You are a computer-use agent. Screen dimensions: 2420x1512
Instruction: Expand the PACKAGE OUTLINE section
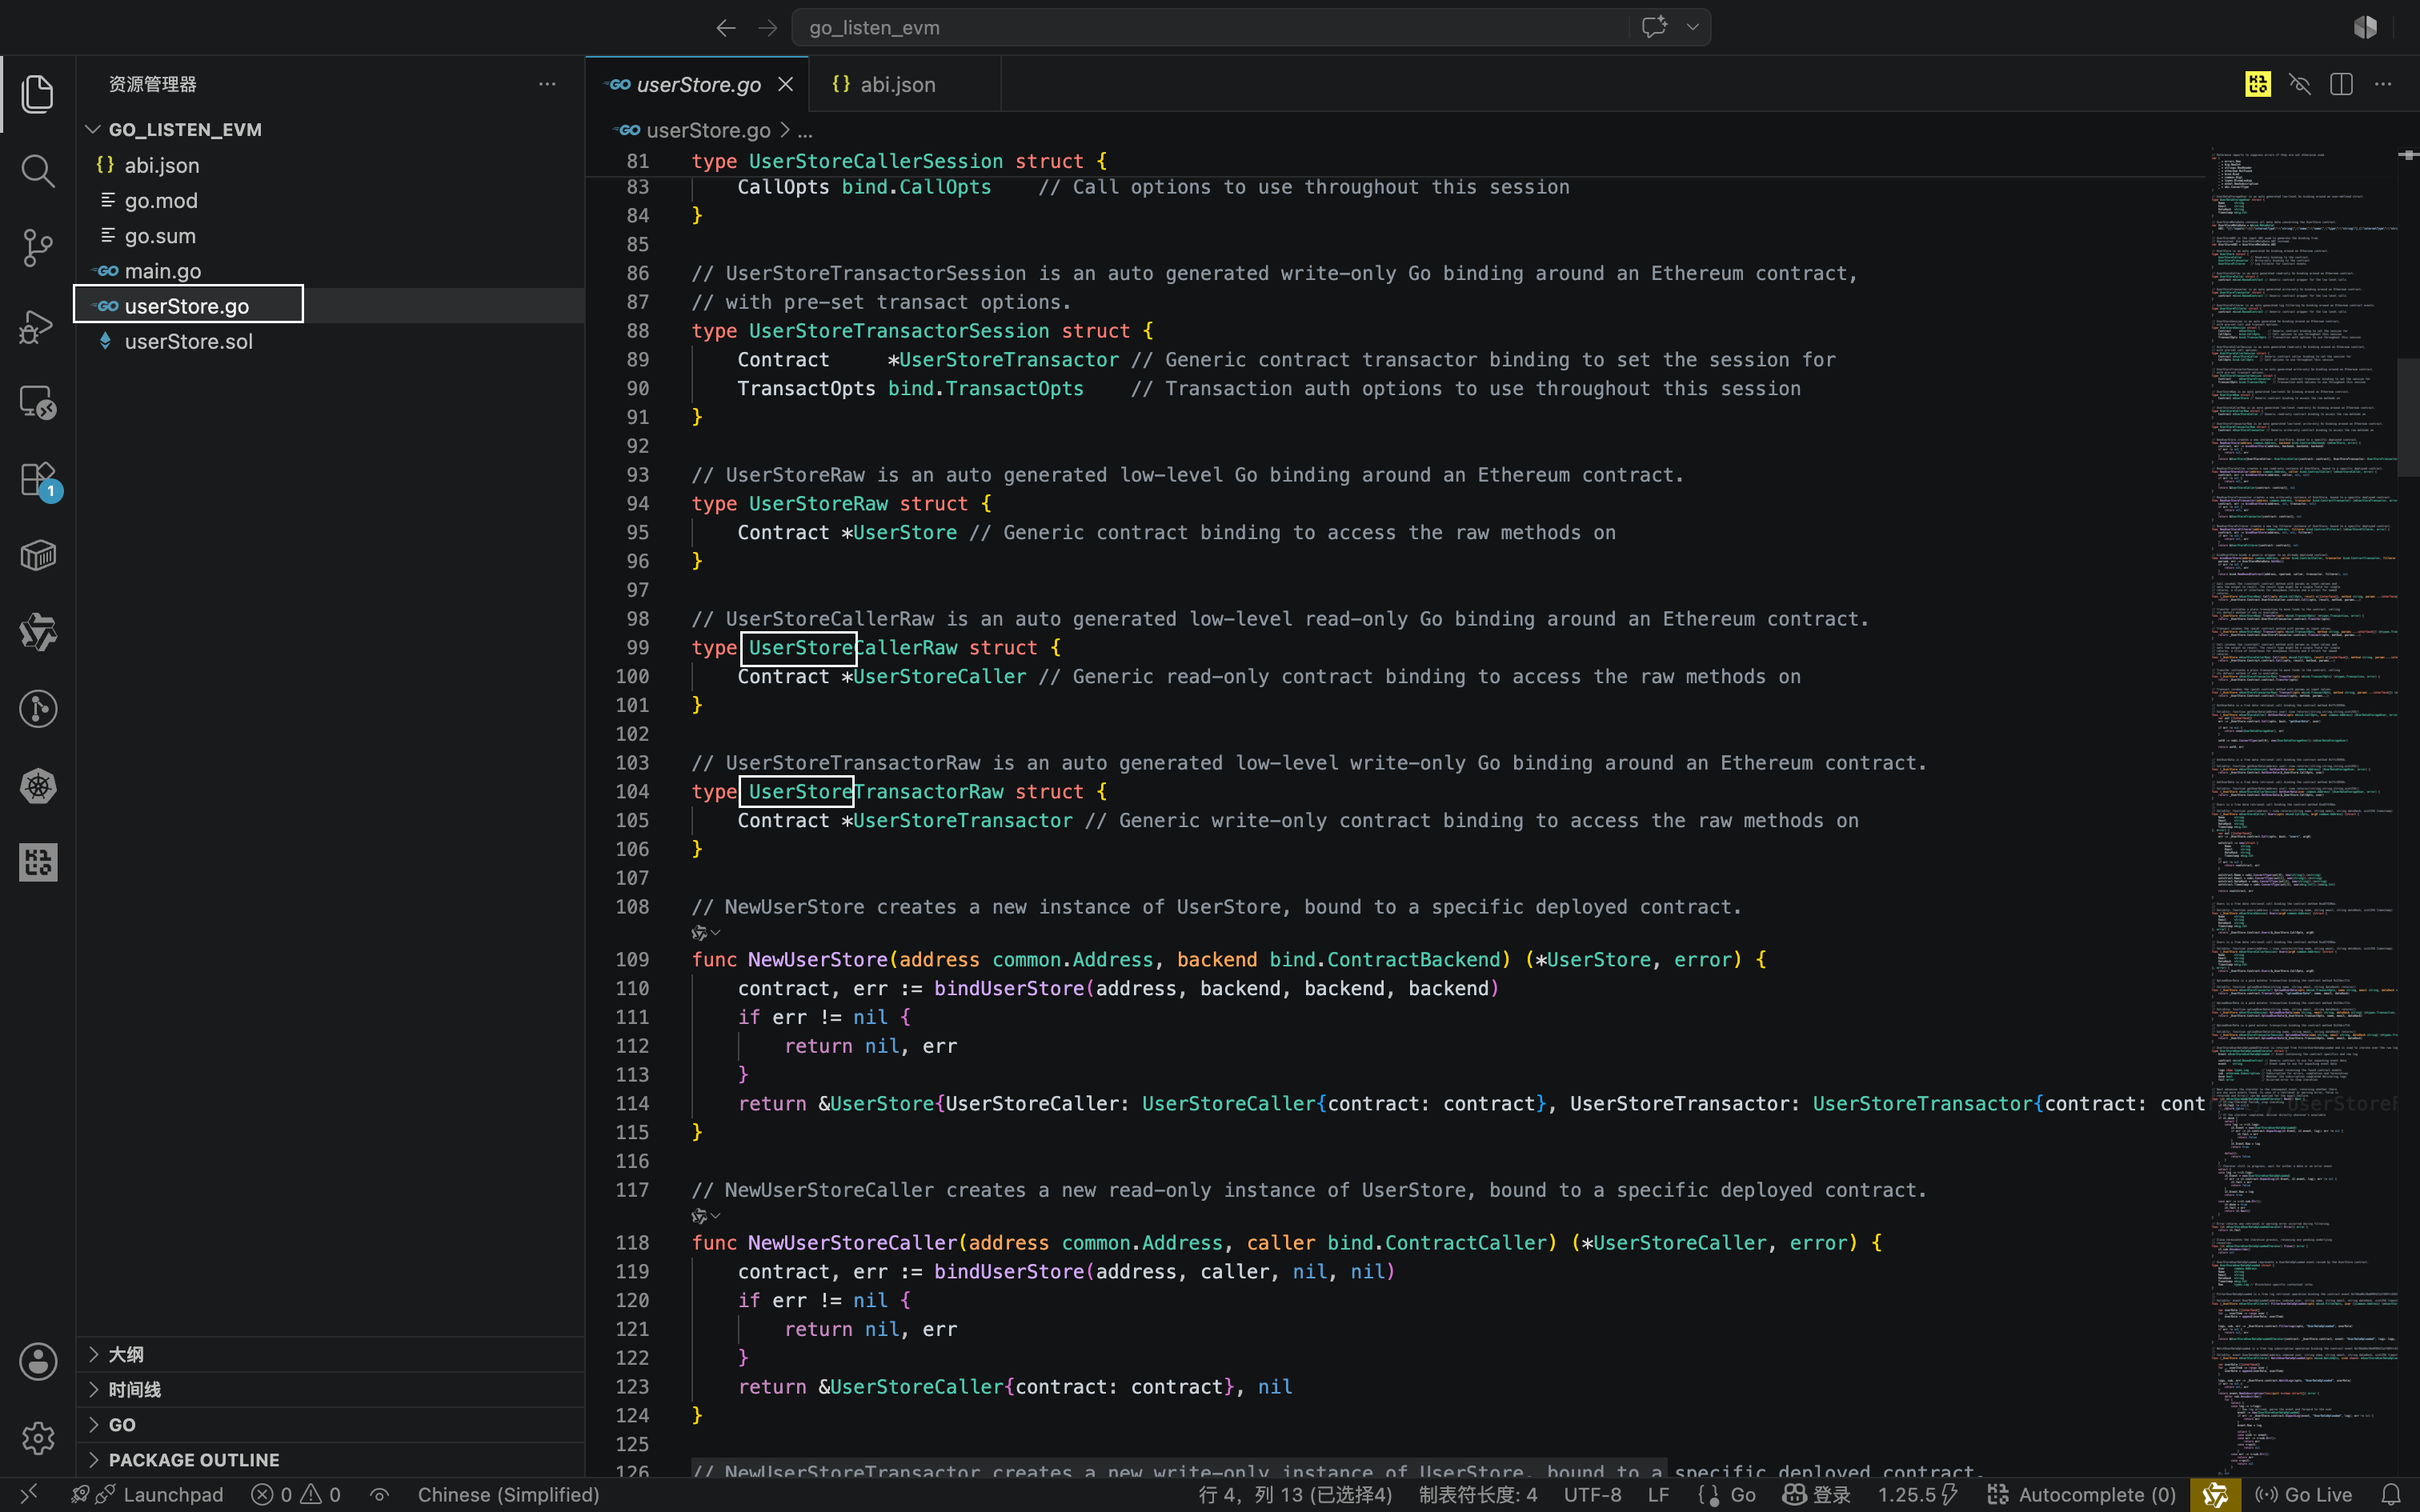331,1459
